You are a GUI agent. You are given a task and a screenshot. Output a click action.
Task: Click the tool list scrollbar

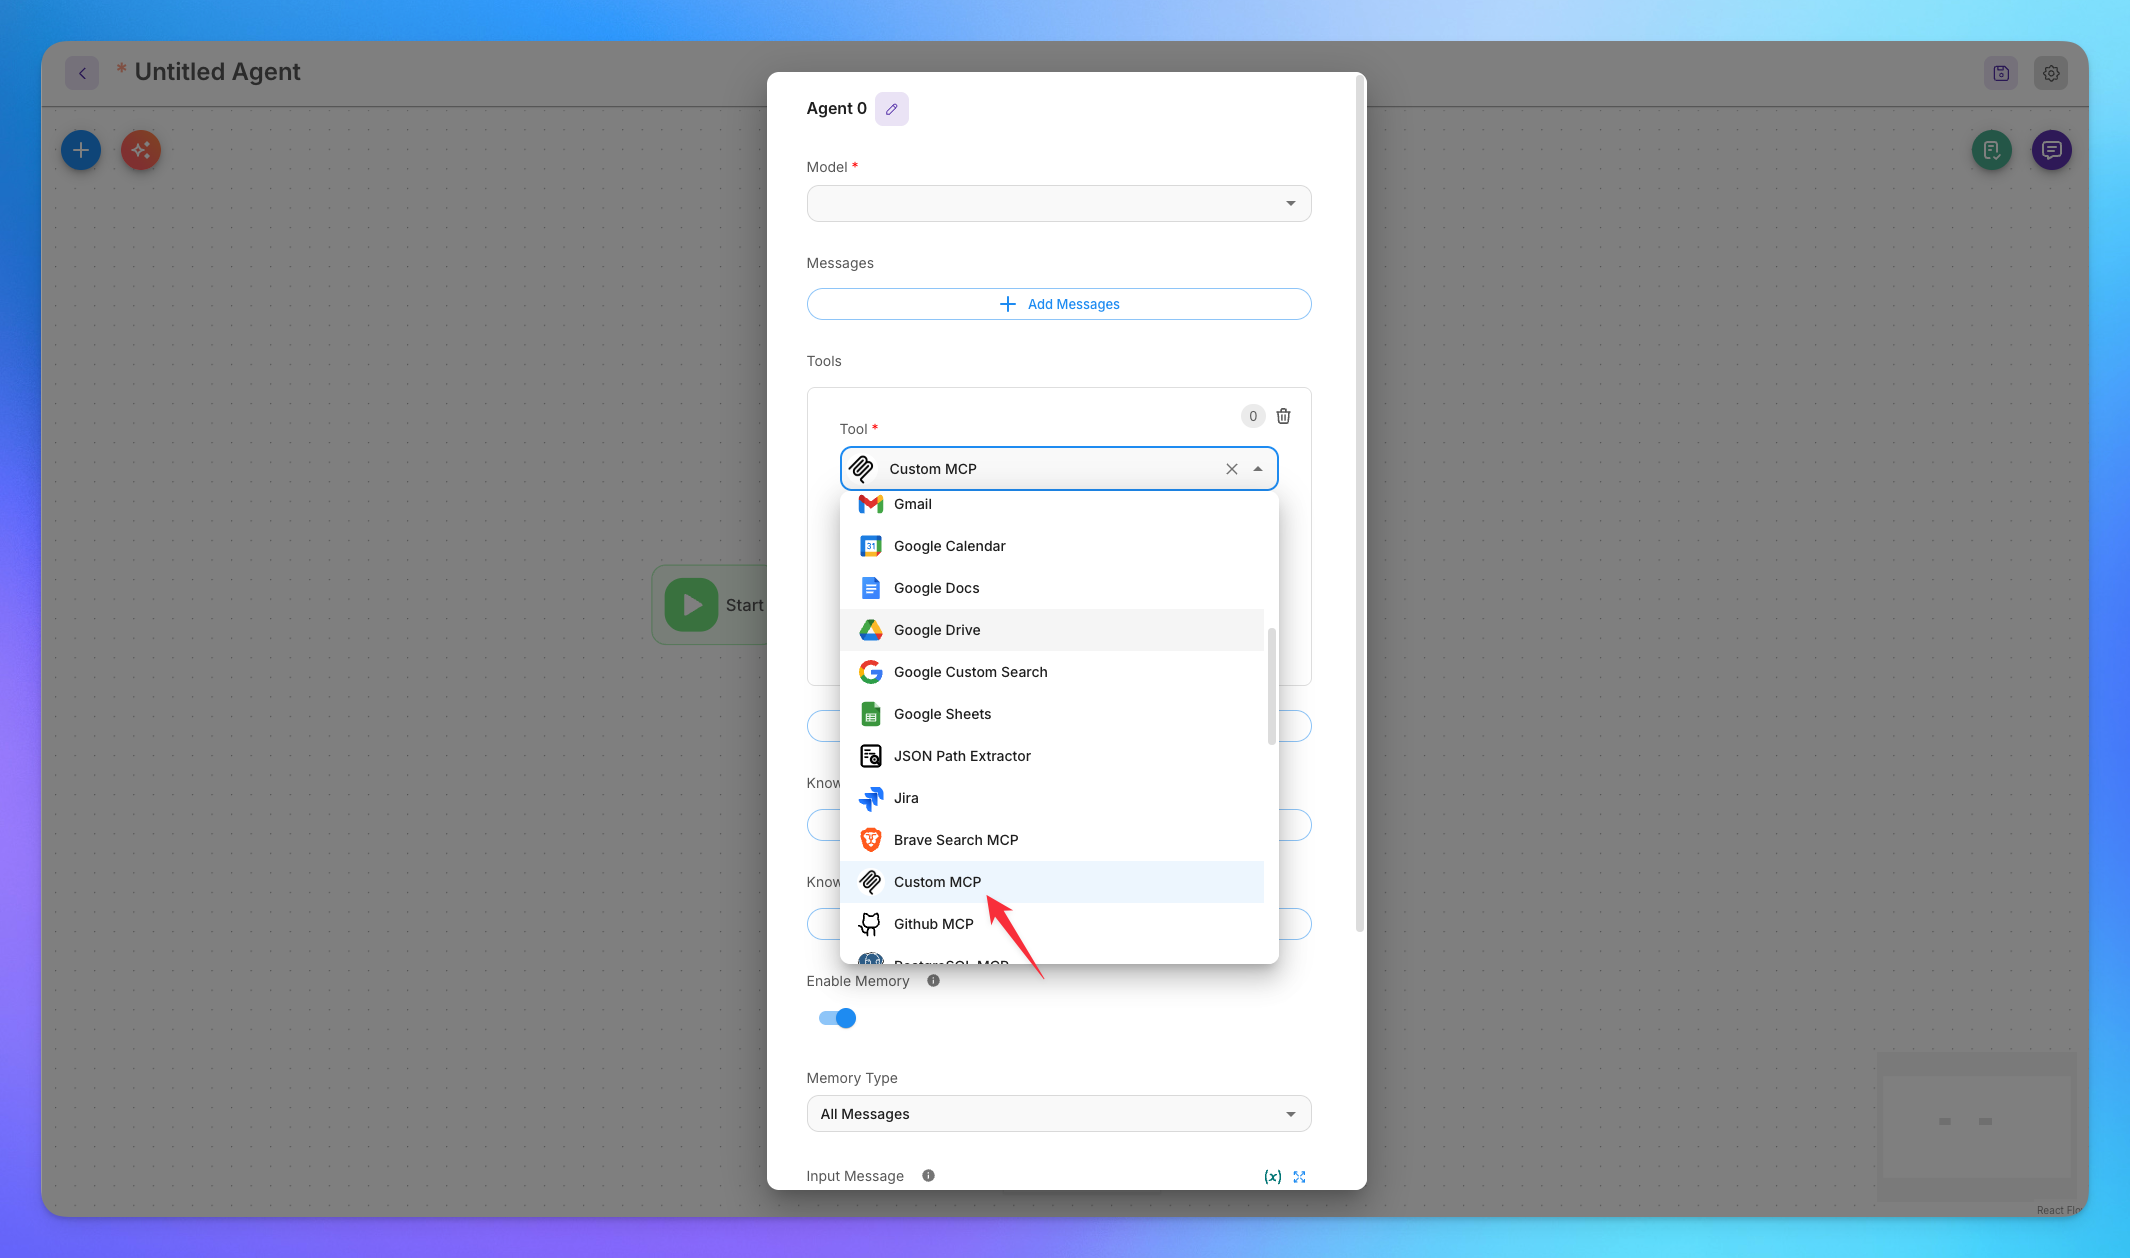point(1271,686)
